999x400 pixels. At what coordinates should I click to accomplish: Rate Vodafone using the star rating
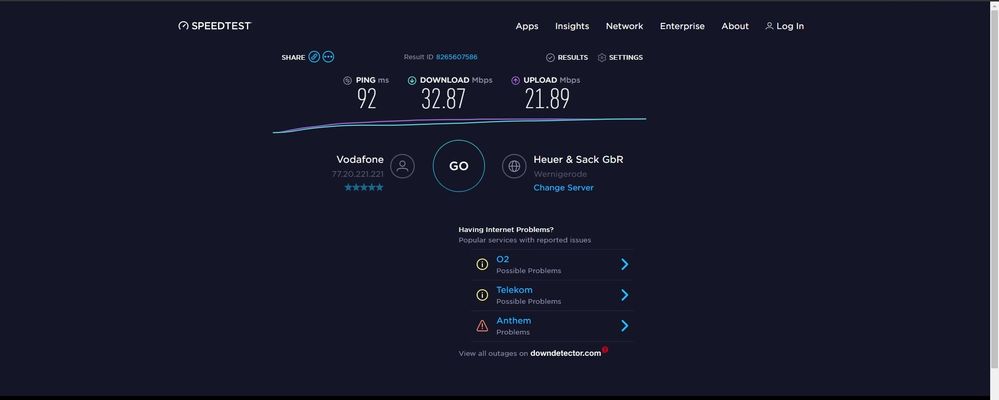364,187
